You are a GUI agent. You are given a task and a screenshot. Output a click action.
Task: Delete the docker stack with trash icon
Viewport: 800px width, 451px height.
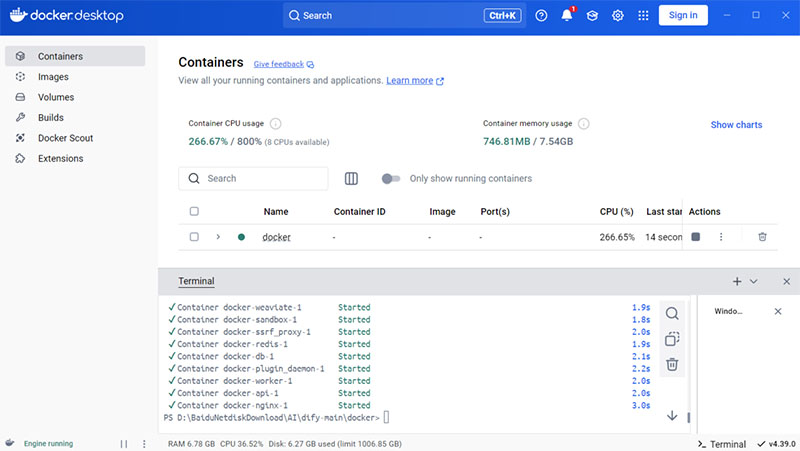coord(762,237)
